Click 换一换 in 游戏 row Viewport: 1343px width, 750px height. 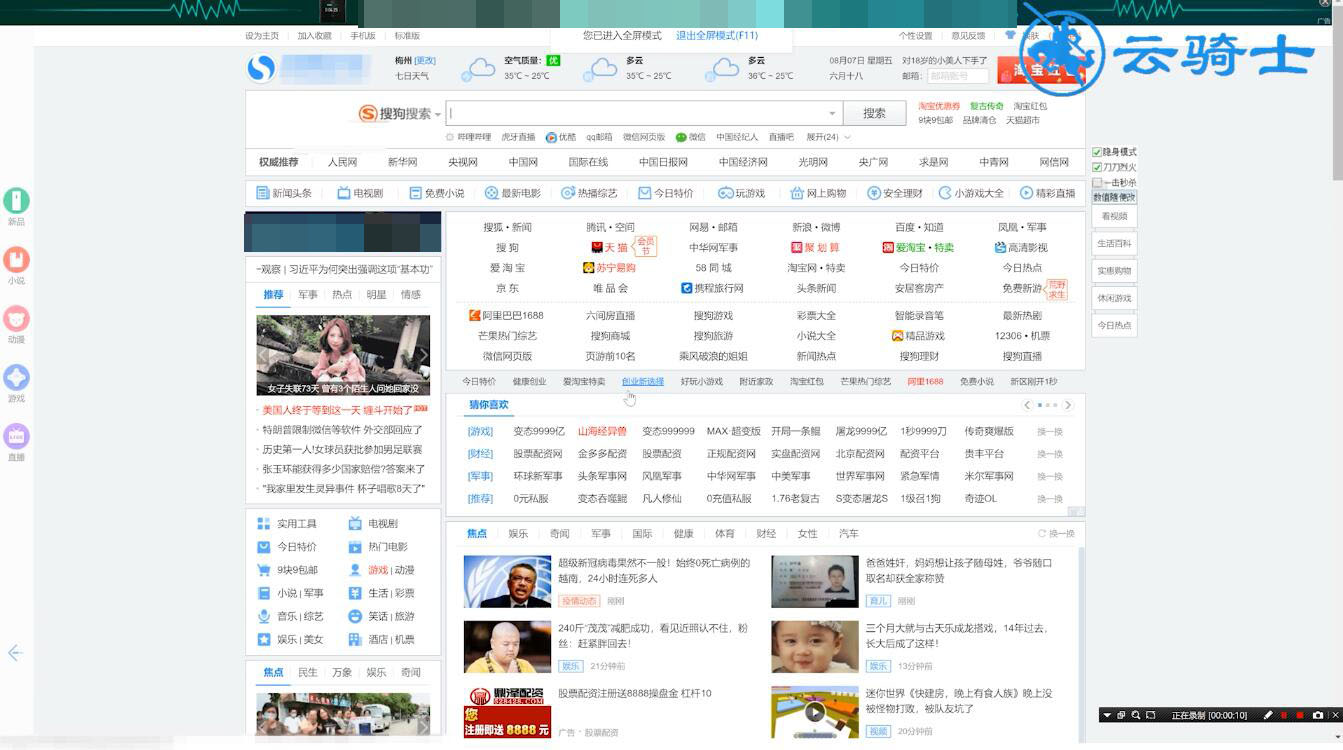1049,432
